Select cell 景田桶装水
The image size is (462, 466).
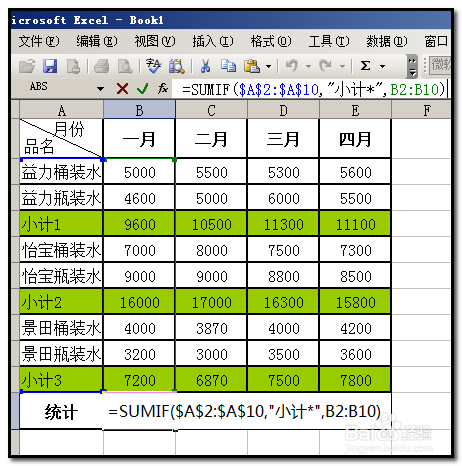coord(61,328)
